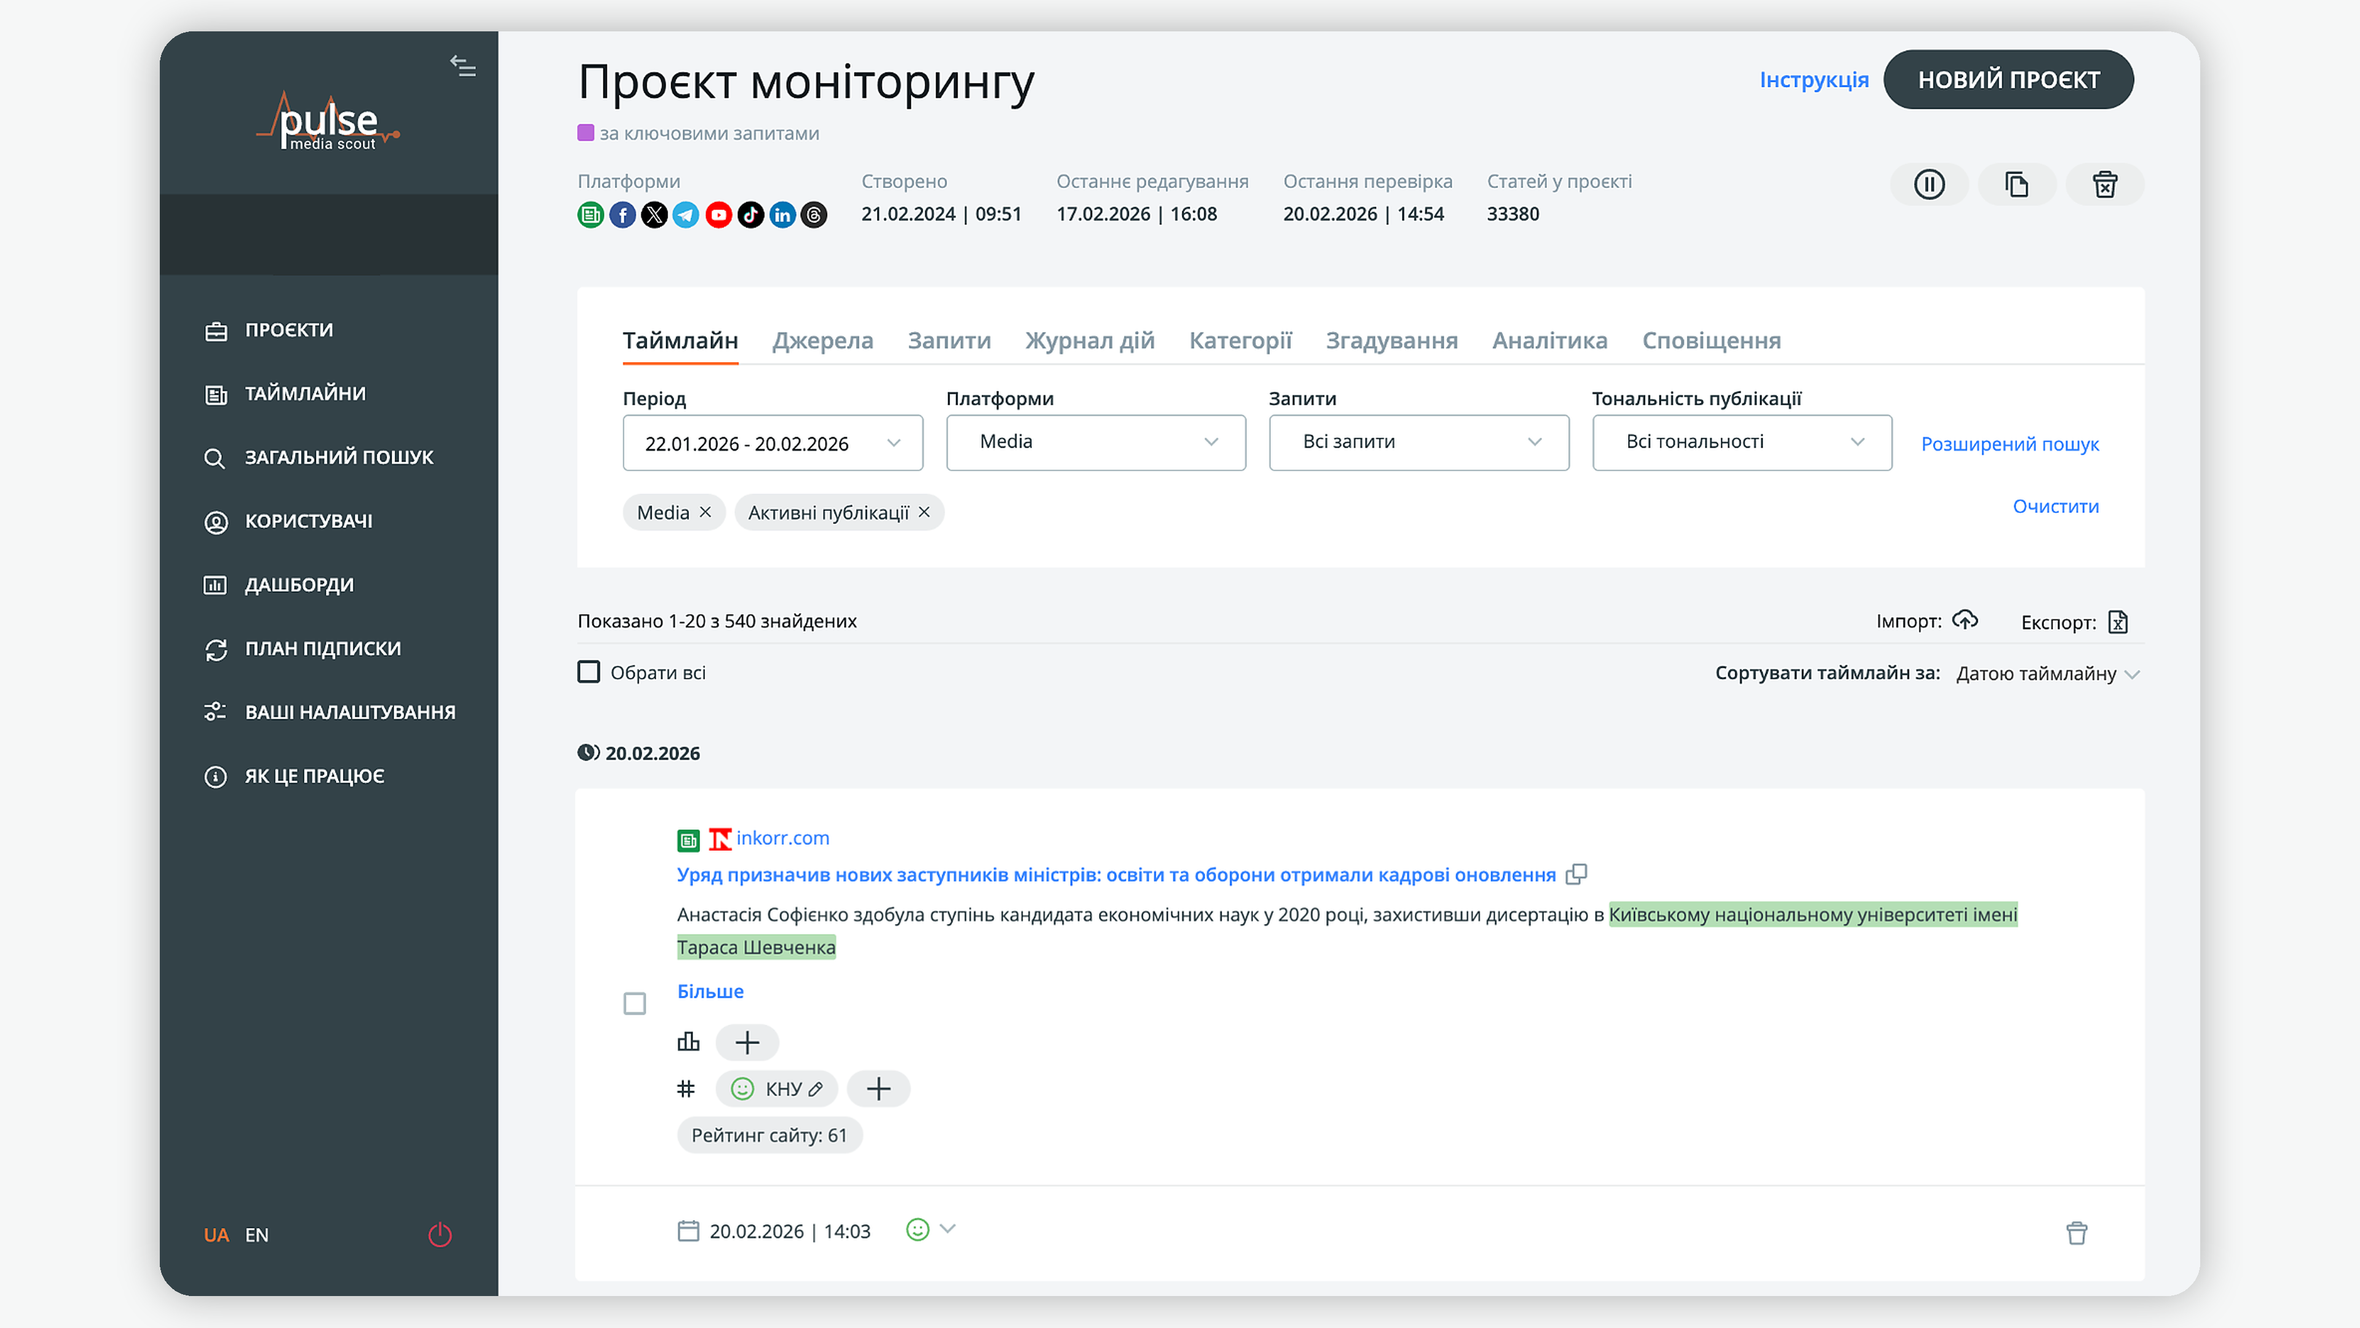Open the Період date range dropdown
This screenshot has height=1328, width=2360.
[772, 443]
